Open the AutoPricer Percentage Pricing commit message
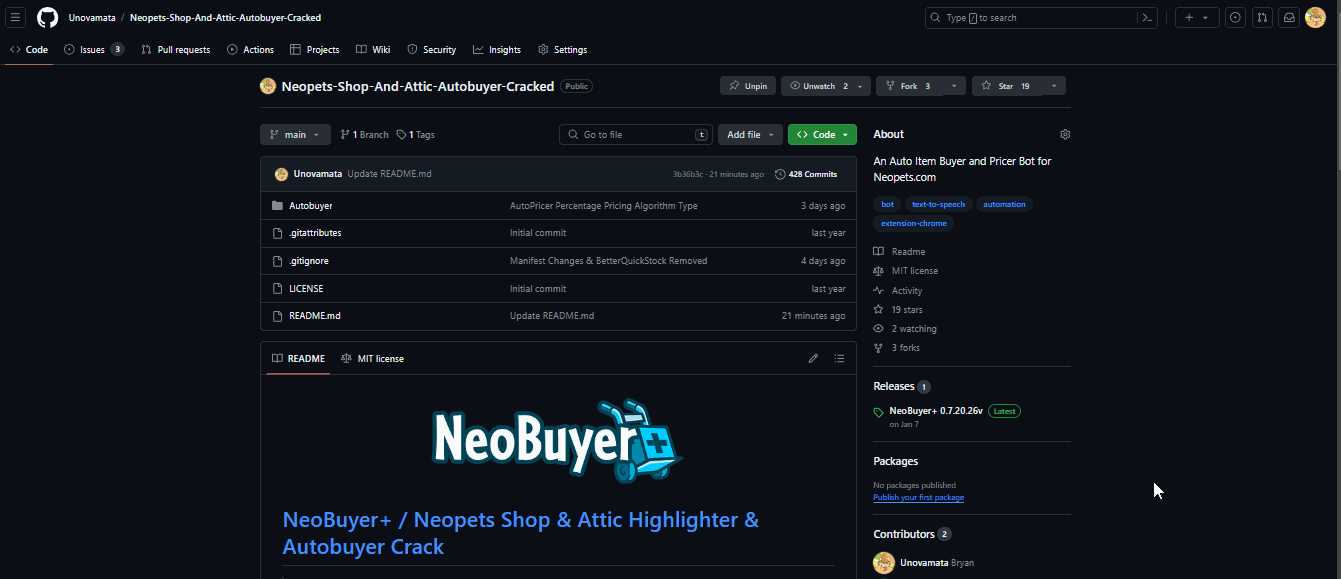The width and height of the screenshot is (1341, 579). (x=604, y=206)
